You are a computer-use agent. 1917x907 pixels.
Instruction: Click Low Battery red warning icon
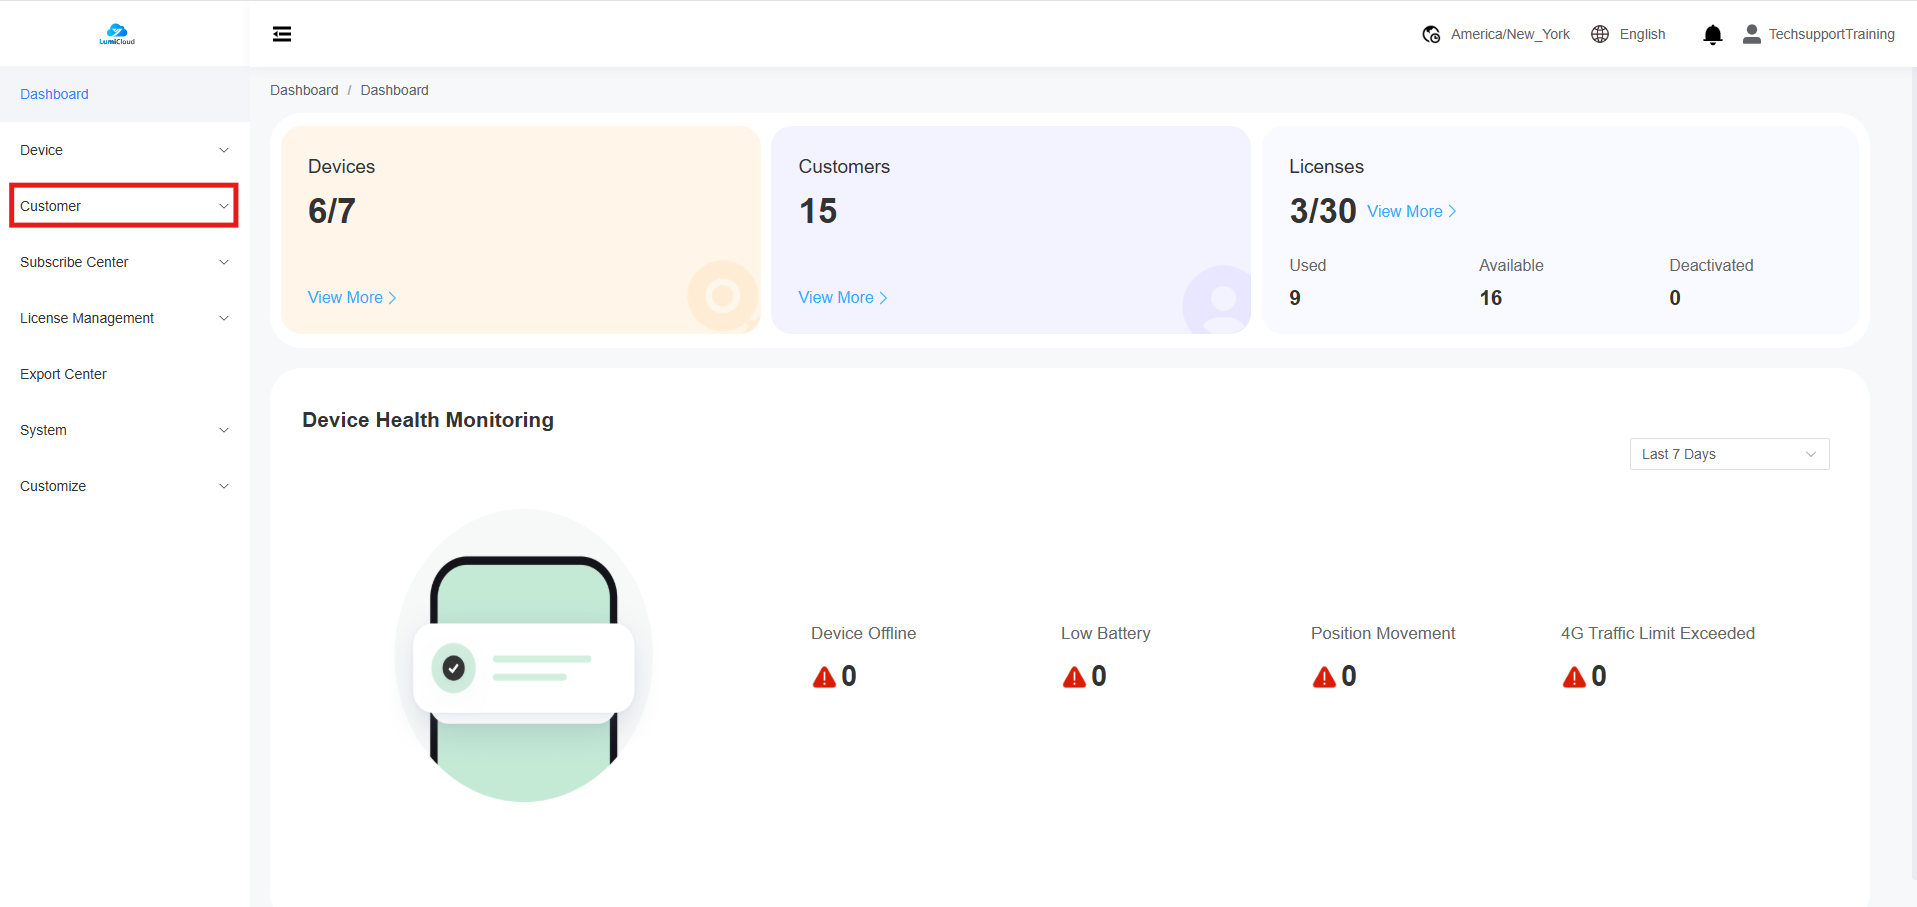coord(1074,677)
